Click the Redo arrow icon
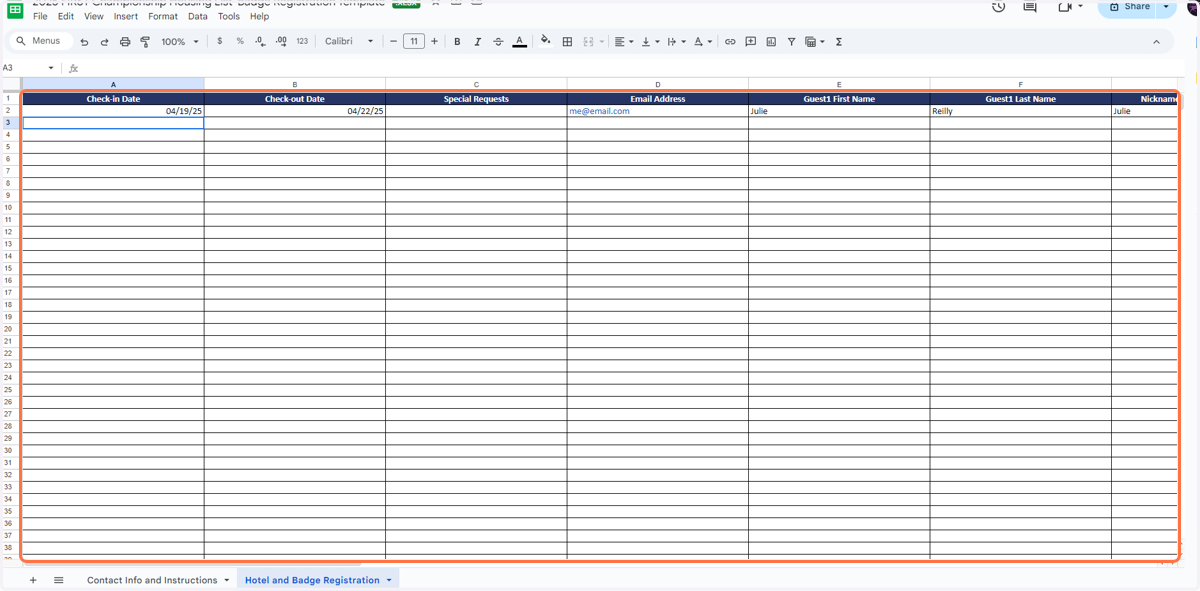Screen dimensions: 1200x591 (x=104, y=42)
